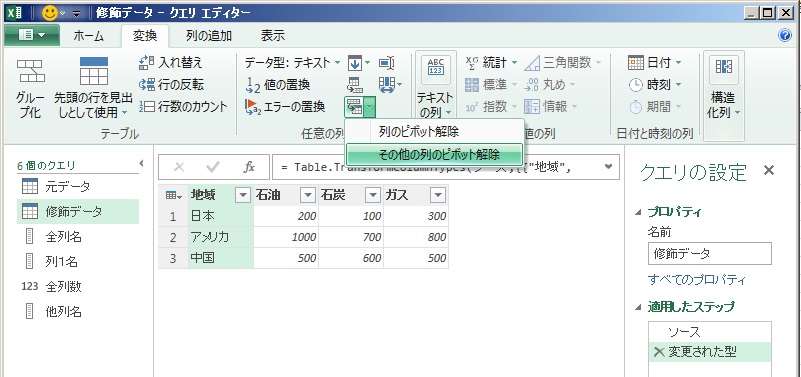Open 石油 column filter dropdown
The height and width of the screenshot is (377, 801).
308,195
